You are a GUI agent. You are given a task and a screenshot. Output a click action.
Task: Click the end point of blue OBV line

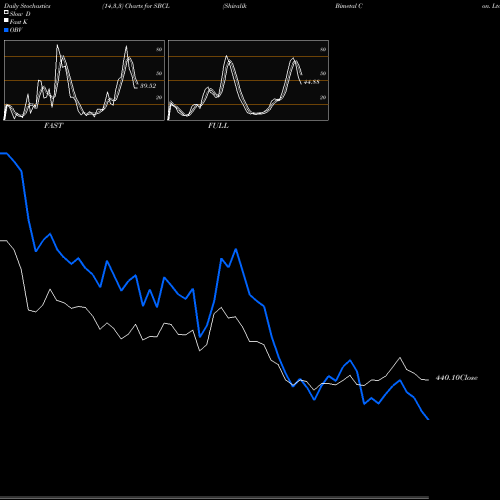coord(428,419)
